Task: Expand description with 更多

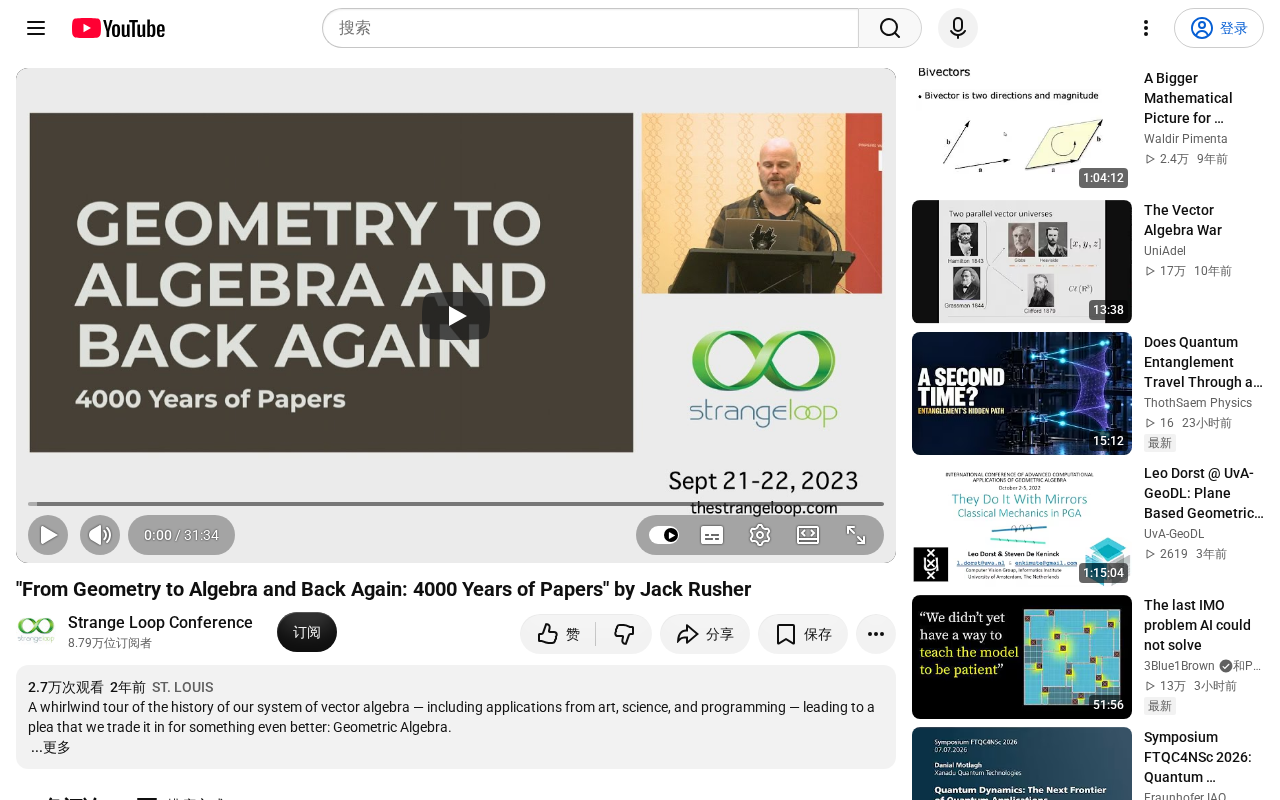Action: click(51, 747)
